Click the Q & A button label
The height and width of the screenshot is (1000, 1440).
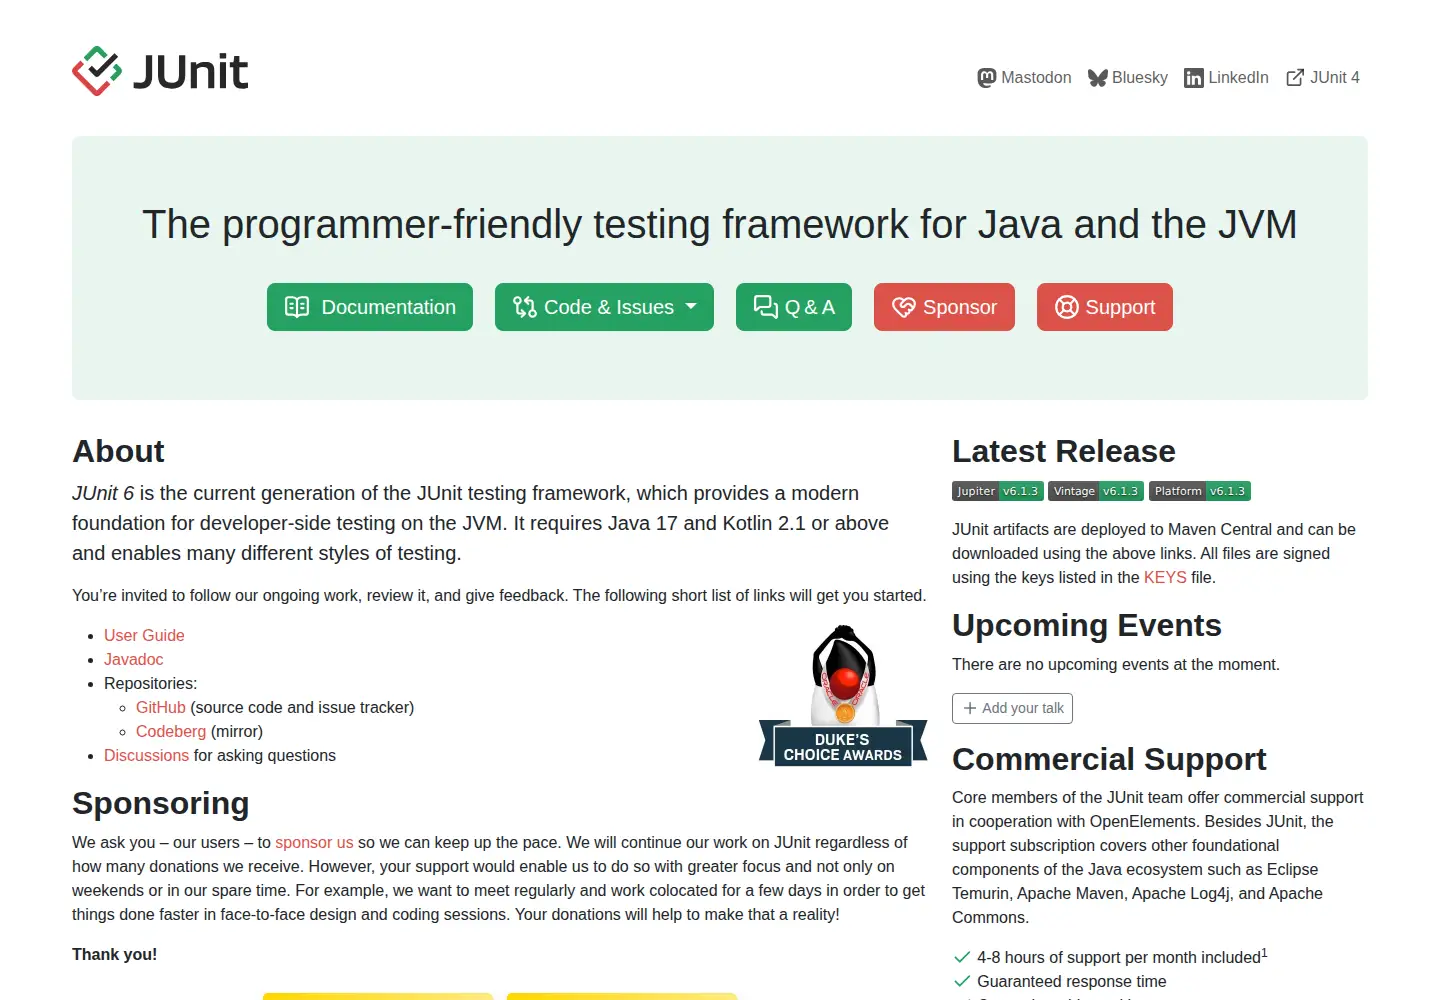click(810, 307)
